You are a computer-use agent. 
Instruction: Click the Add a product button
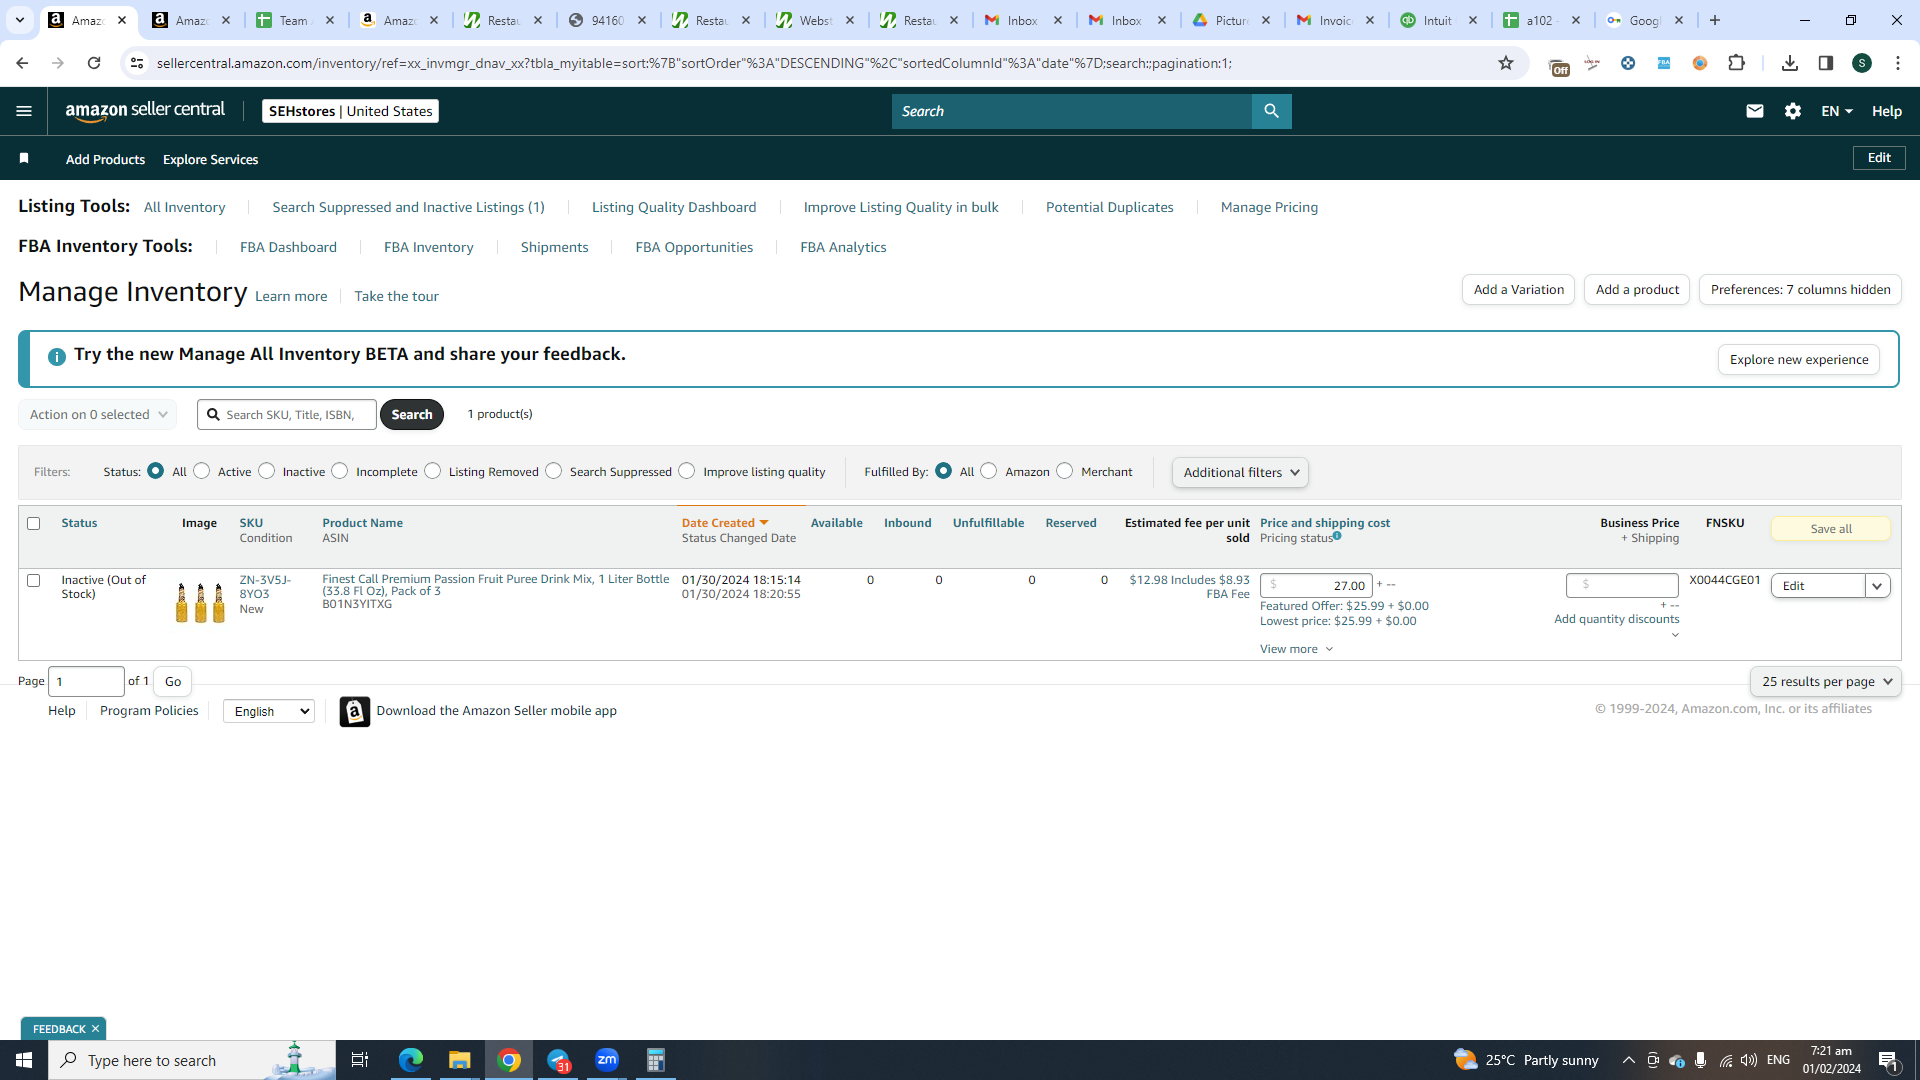[x=1637, y=290]
